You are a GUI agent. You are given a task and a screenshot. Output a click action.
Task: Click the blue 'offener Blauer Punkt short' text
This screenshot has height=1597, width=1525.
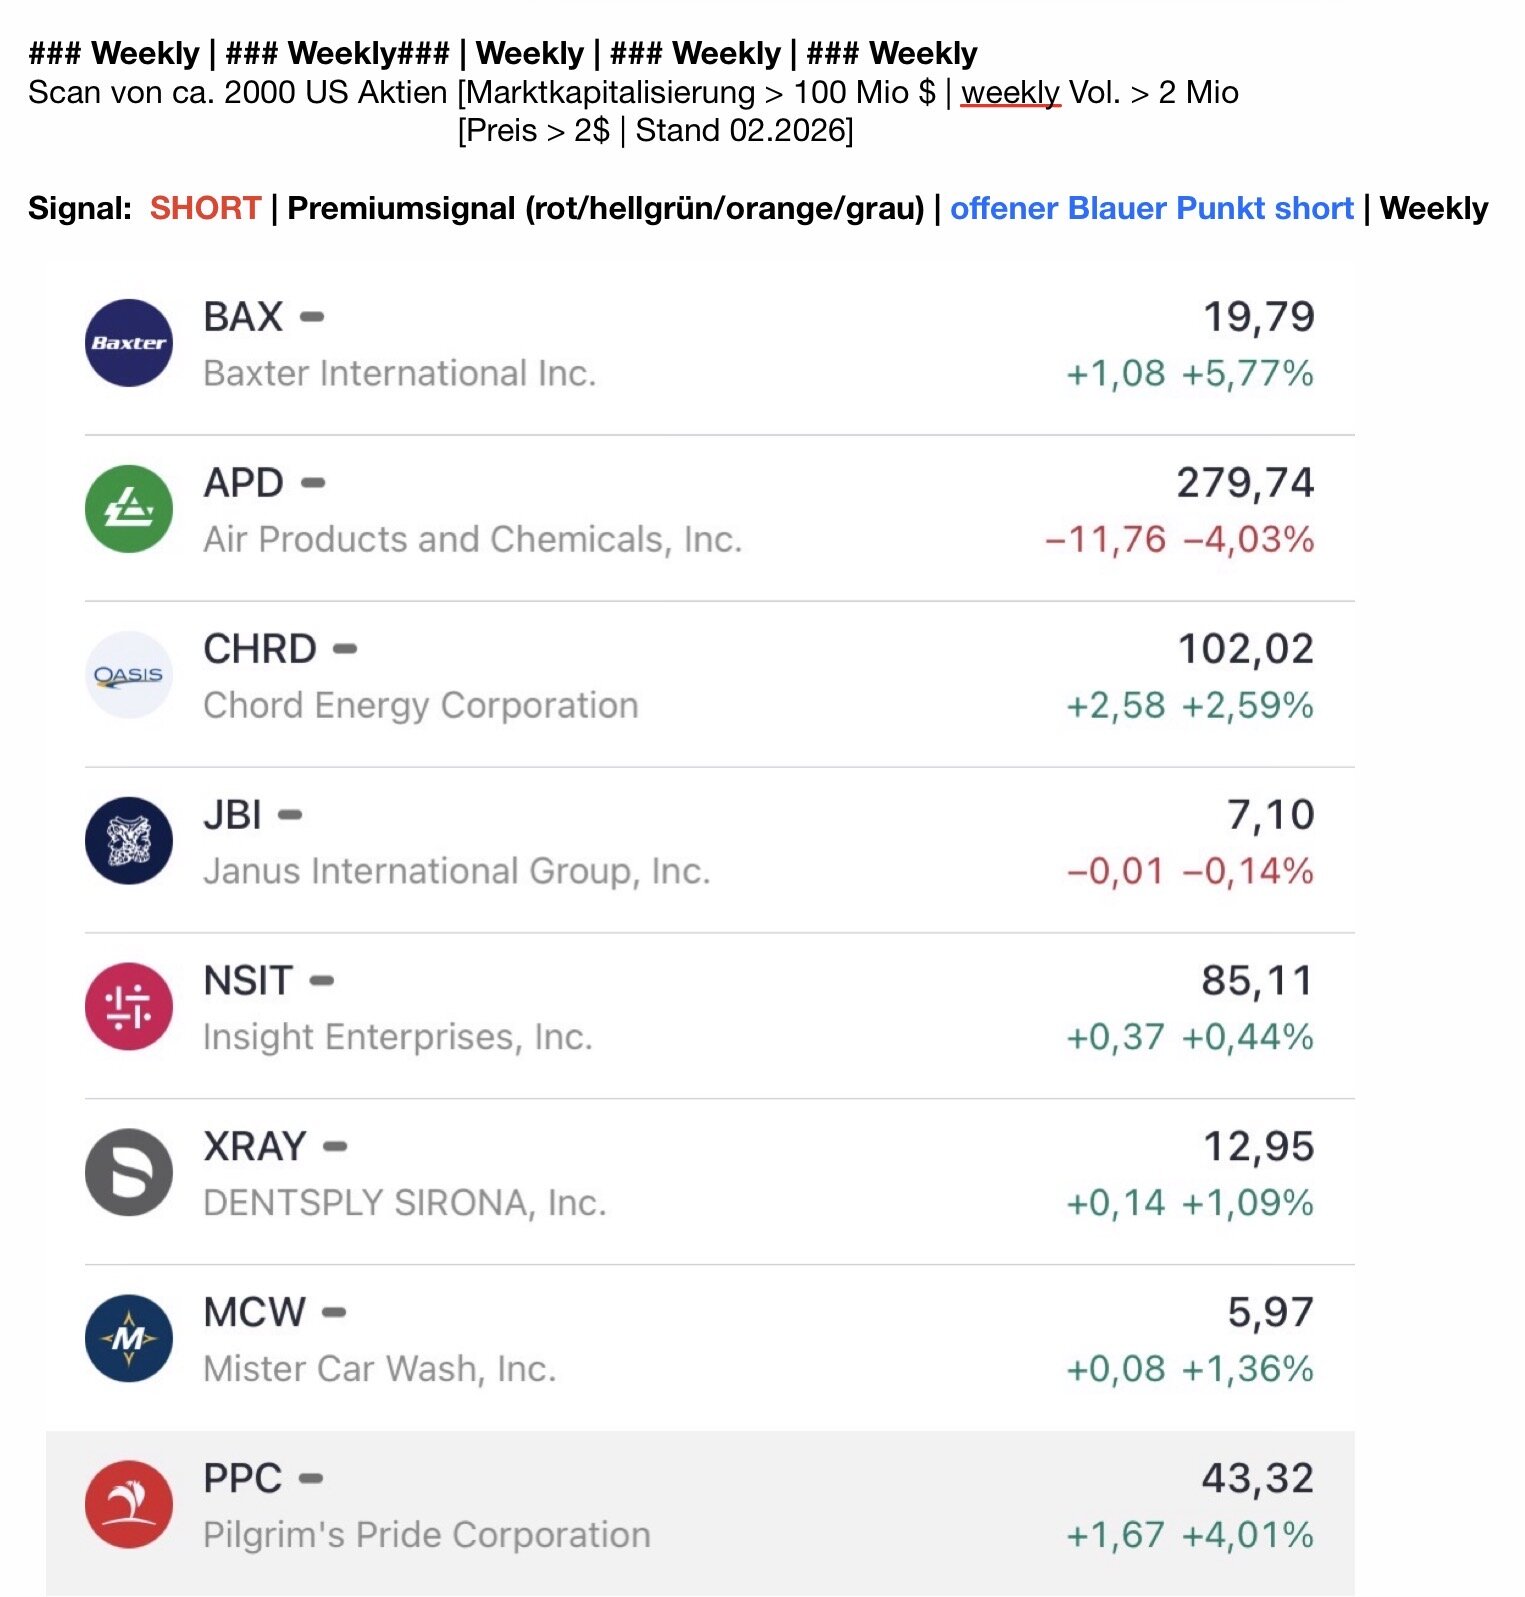point(1151,208)
